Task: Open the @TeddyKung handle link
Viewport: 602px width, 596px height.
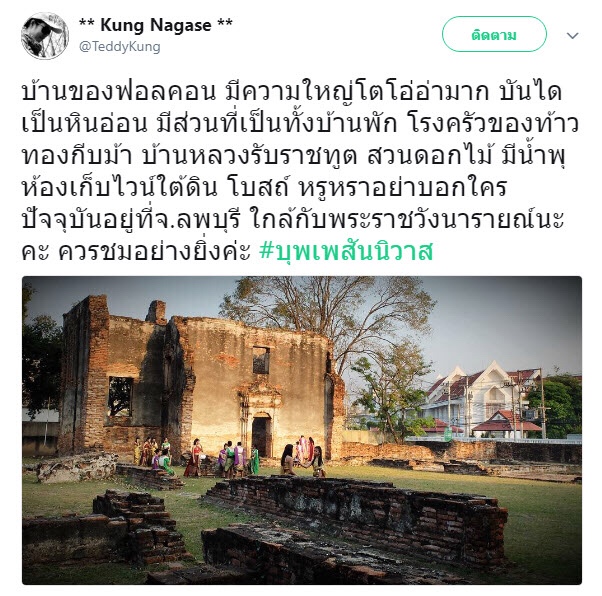Action: (x=120, y=47)
